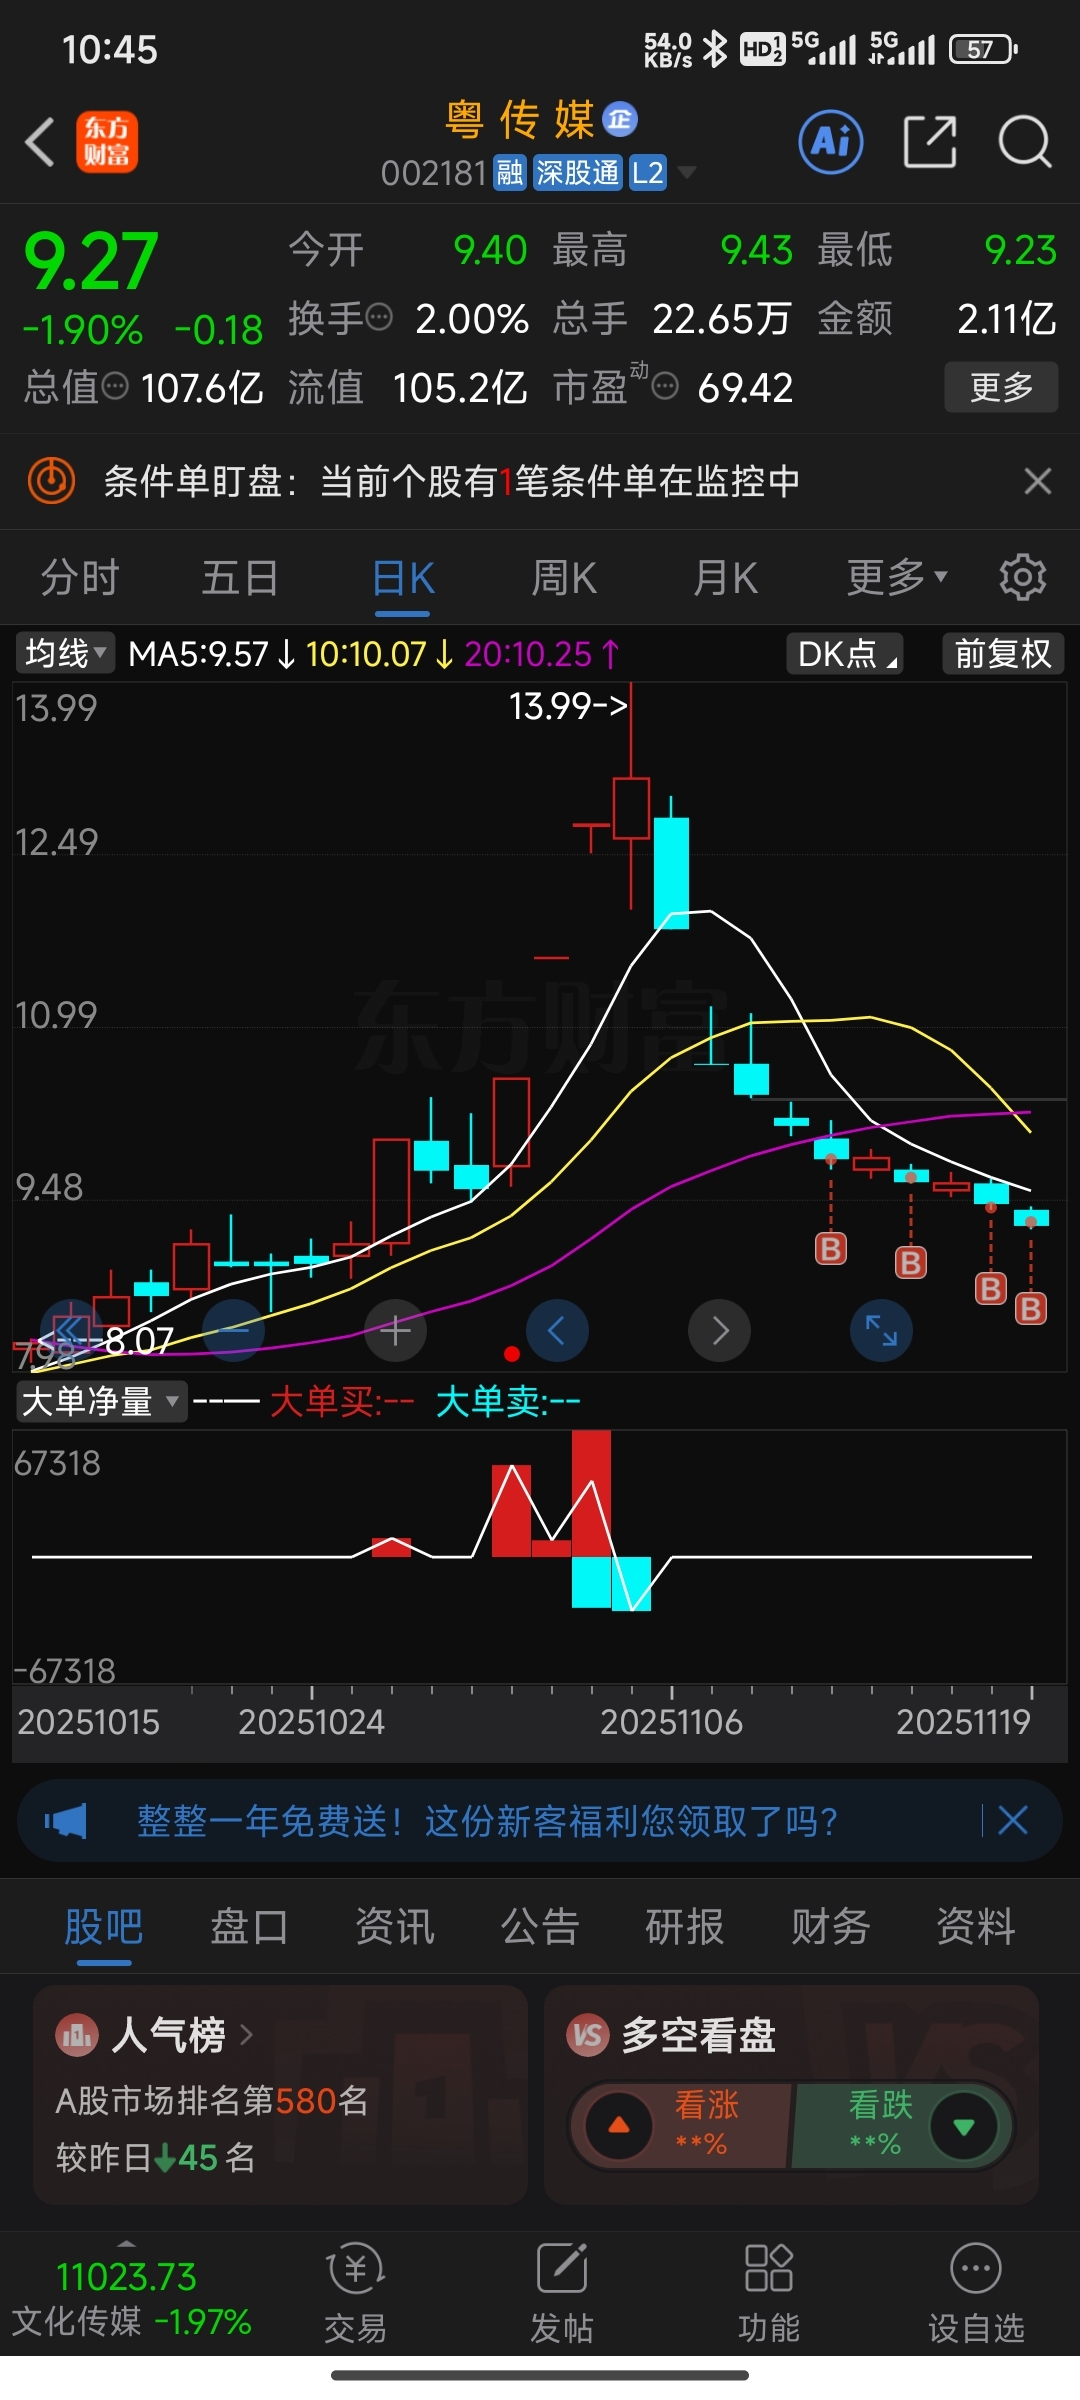Switch to 月K tab
Image resolution: width=1080 pixels, height=2400 pixels.
[x=726, y=577]
